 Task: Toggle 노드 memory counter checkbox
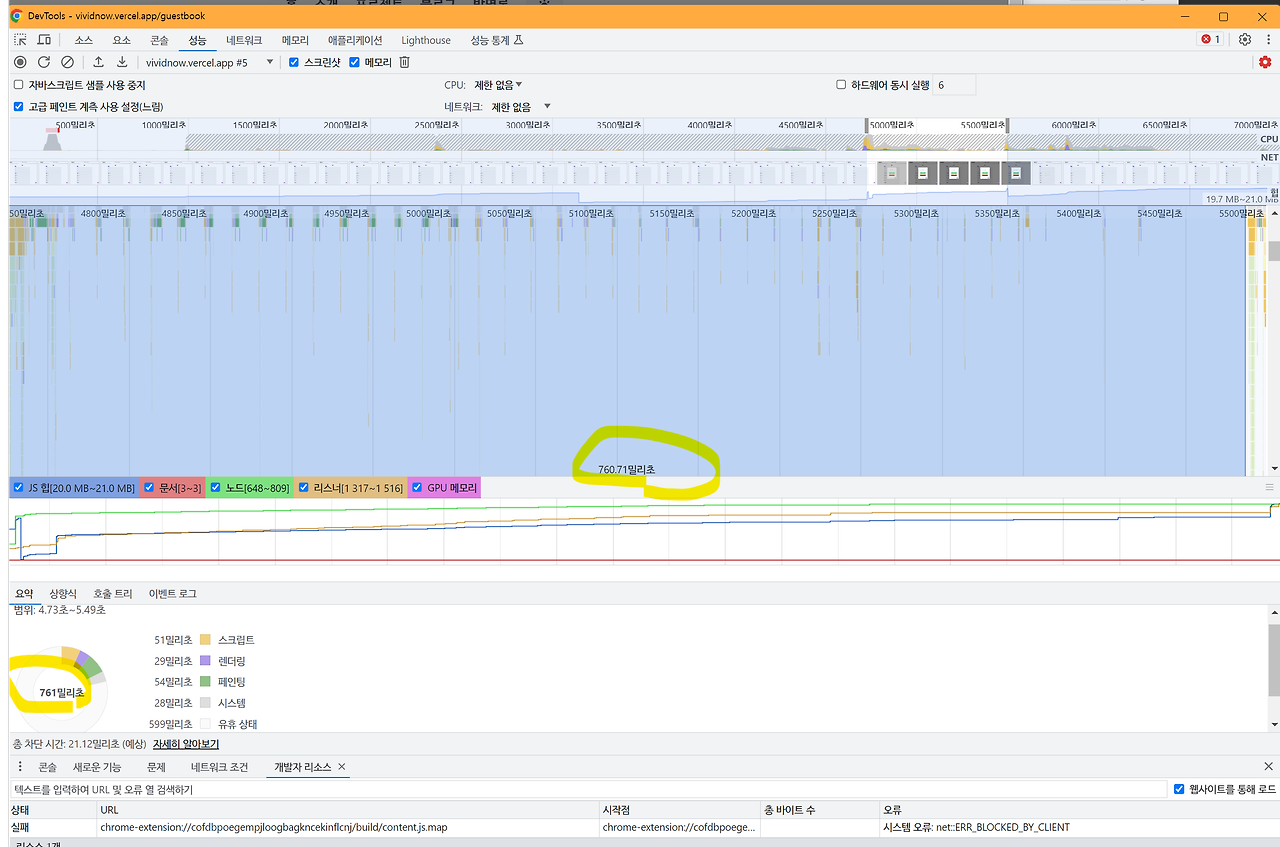(x=216, y=487)
